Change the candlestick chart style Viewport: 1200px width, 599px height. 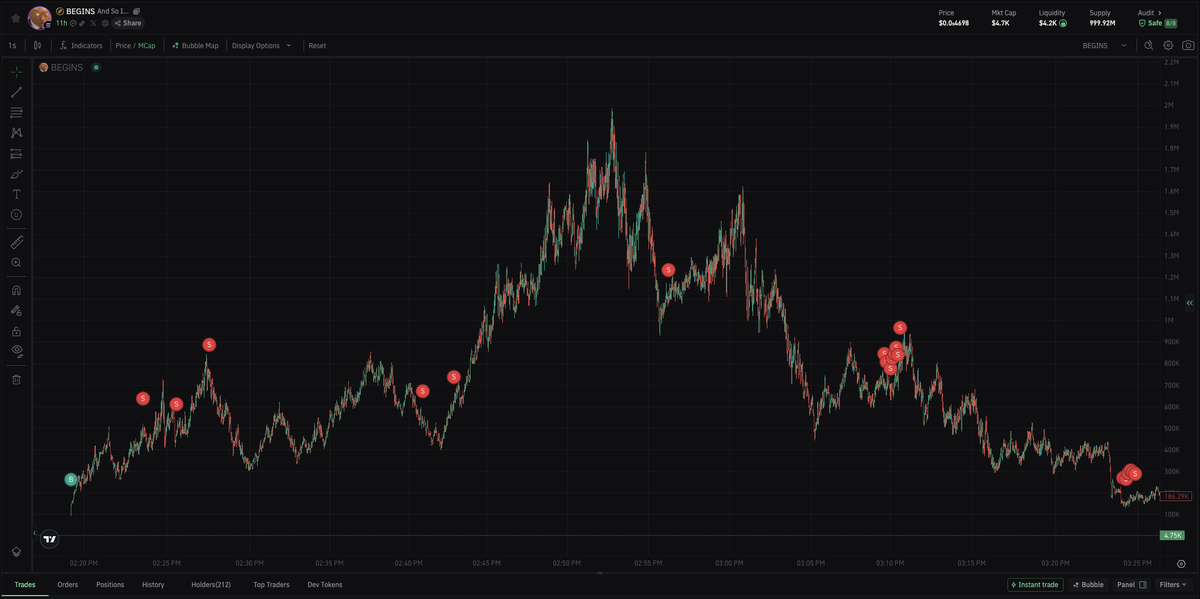(38, 45)
